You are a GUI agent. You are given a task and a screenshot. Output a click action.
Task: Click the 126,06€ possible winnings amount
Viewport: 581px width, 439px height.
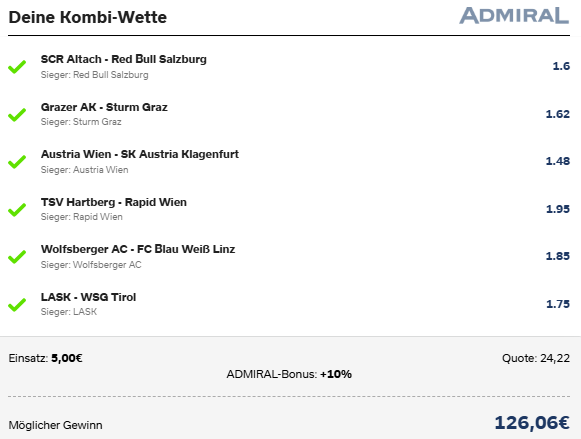click(x=532, y=423)
